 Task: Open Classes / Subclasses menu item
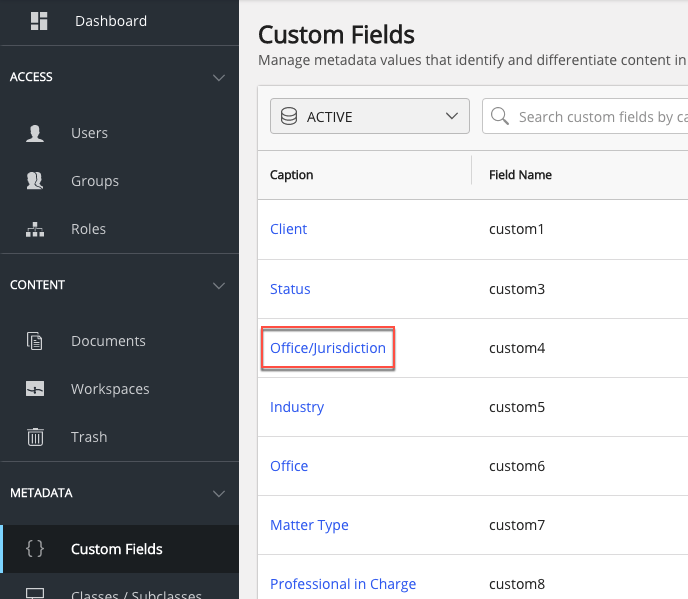coord(136,594)
